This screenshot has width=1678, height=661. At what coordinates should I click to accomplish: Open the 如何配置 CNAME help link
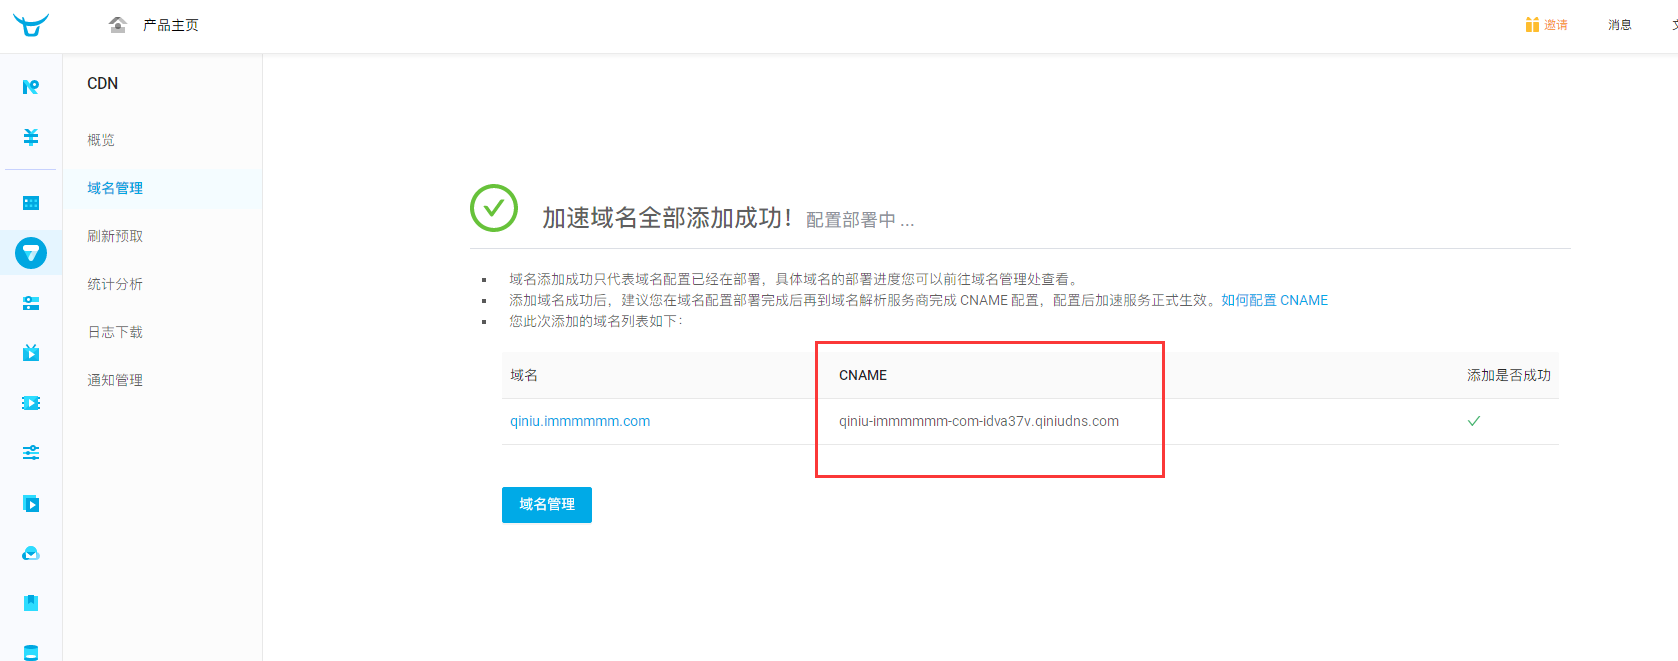[1274, 300]
